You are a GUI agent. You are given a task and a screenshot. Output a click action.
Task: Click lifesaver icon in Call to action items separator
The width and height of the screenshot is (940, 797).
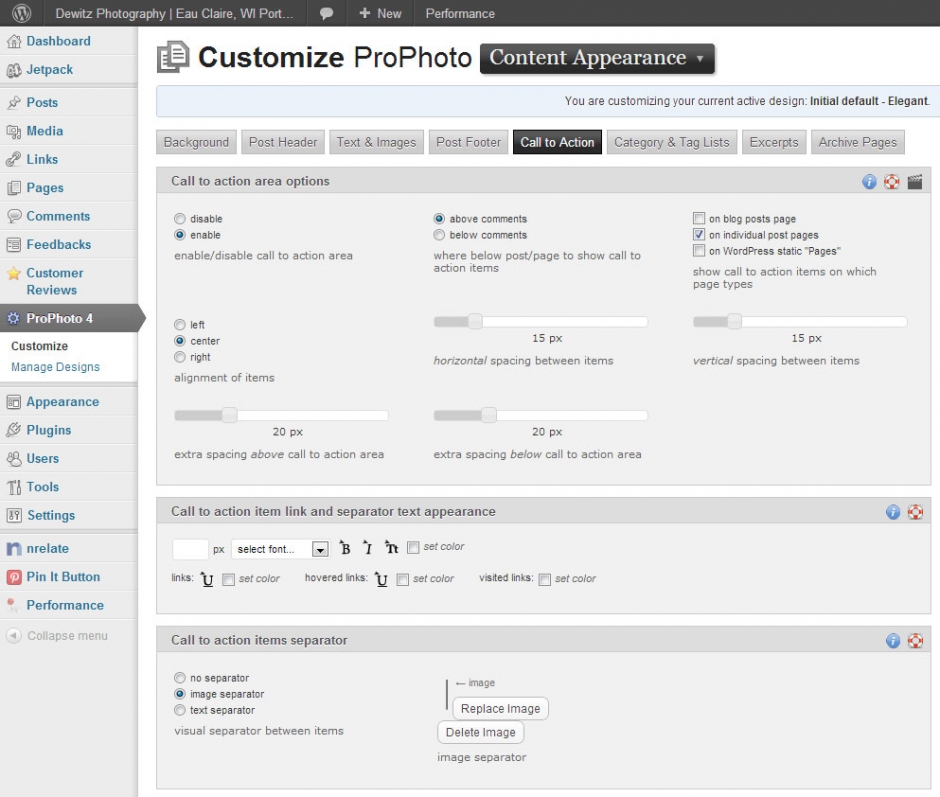pyautogui.click(x=915, y=640)
